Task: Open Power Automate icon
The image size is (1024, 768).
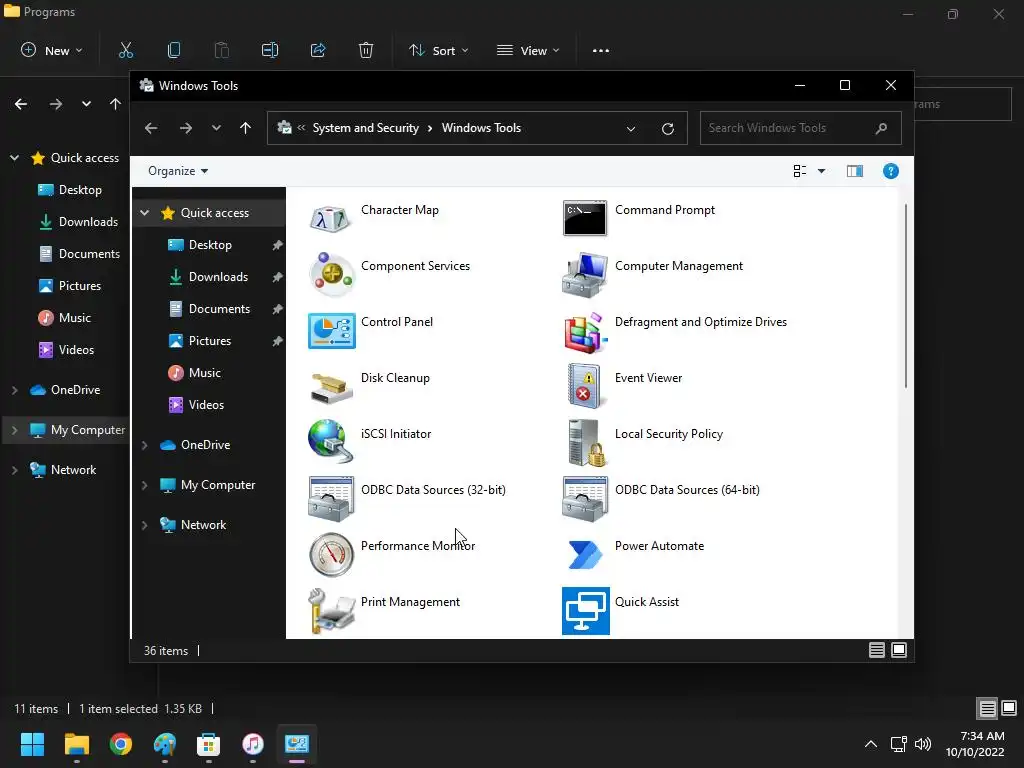Action: point(584,554)
